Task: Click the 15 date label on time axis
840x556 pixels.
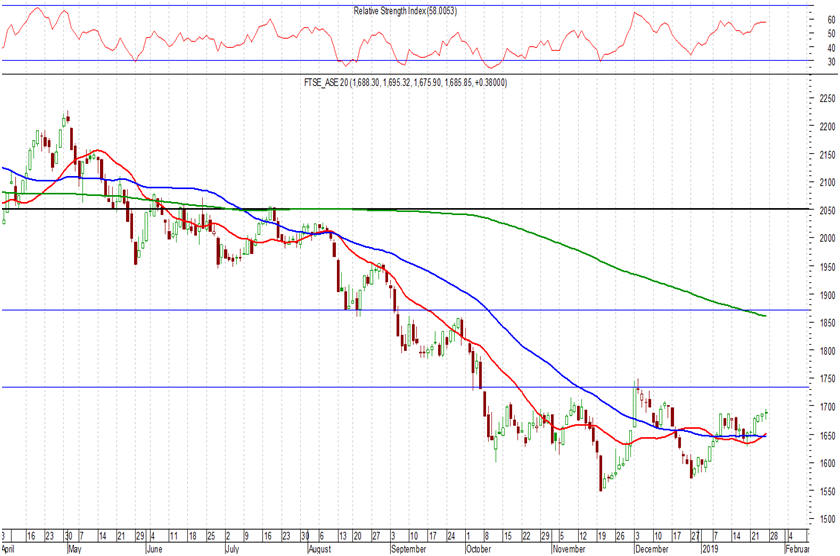Action: coord(508,536)
